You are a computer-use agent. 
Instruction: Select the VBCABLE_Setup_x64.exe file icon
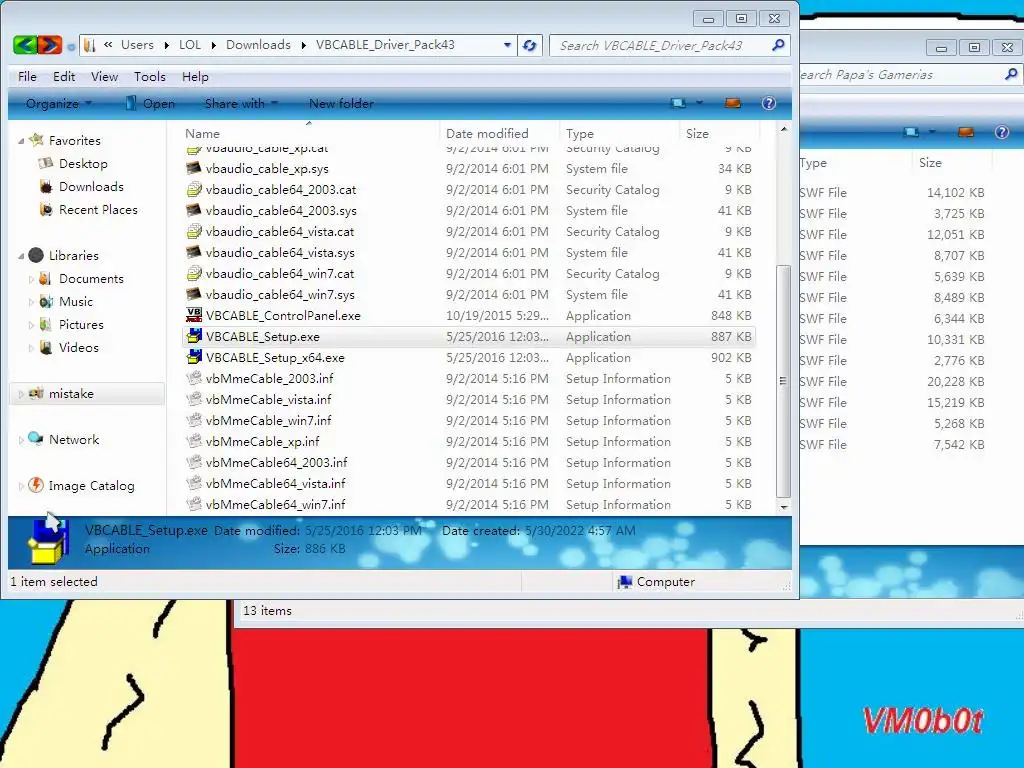pyautogui.click(x=194, y=357)
